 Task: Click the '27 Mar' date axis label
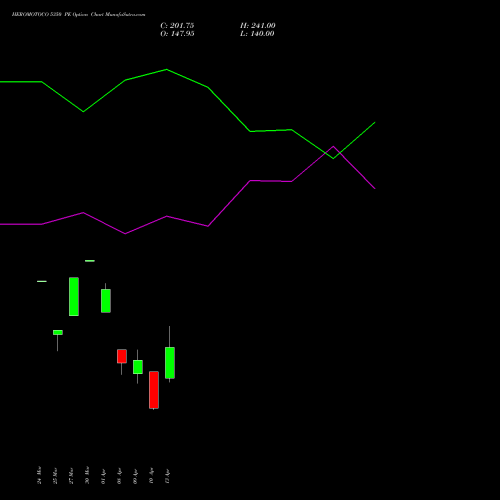71,476
